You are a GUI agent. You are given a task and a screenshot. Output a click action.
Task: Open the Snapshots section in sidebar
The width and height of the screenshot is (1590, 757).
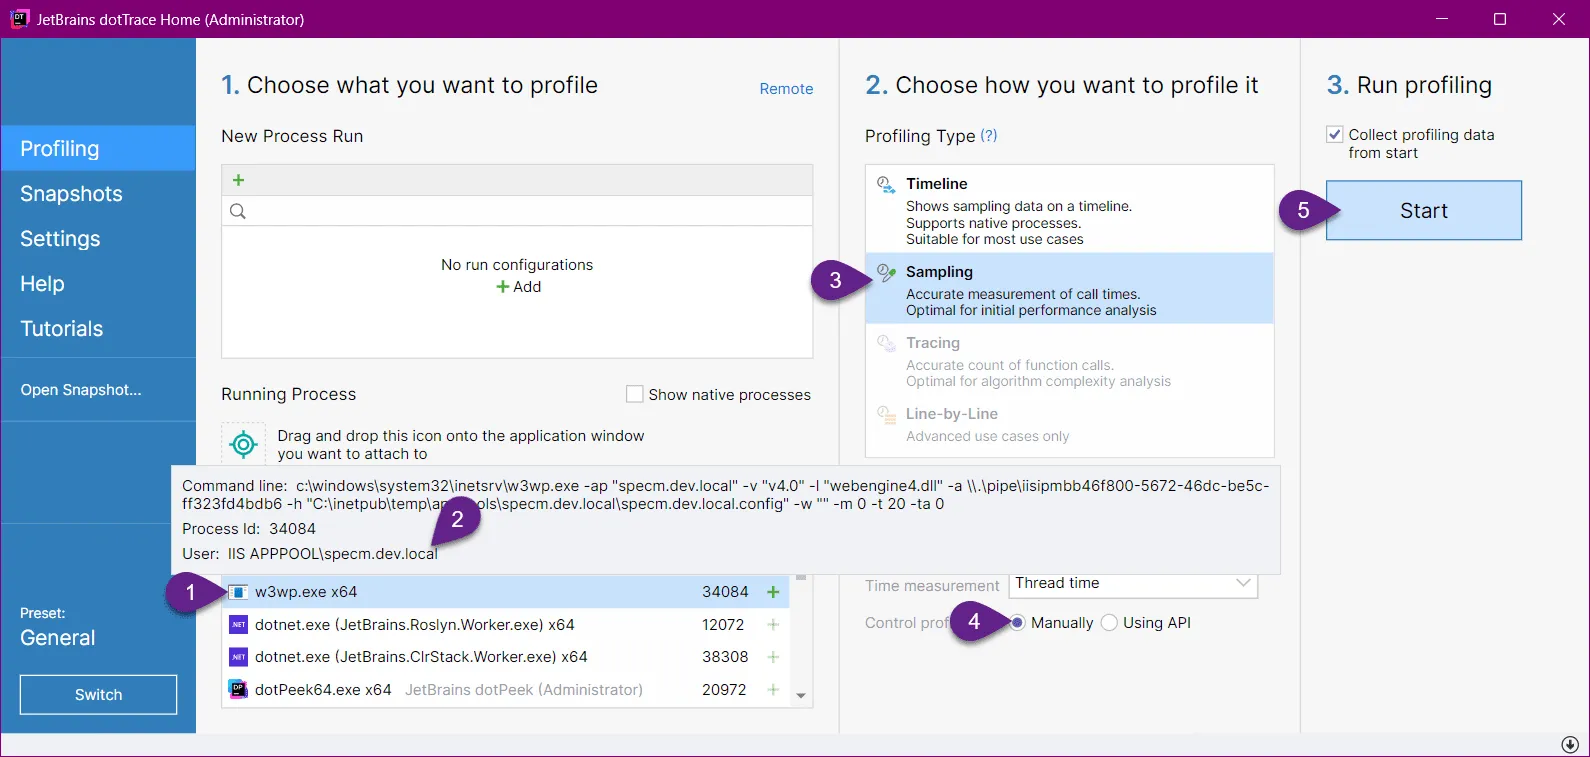71,194
